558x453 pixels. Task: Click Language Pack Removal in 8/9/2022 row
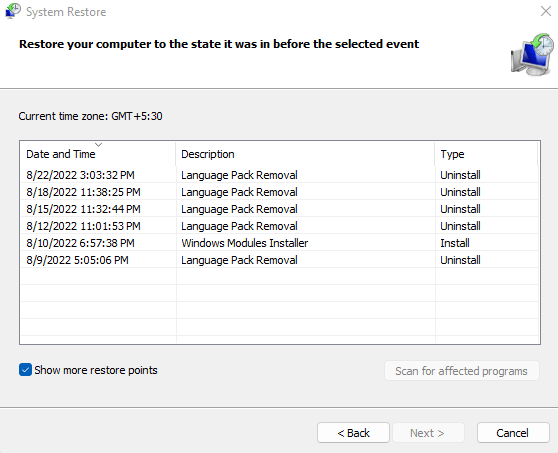(x=239, y=260)
